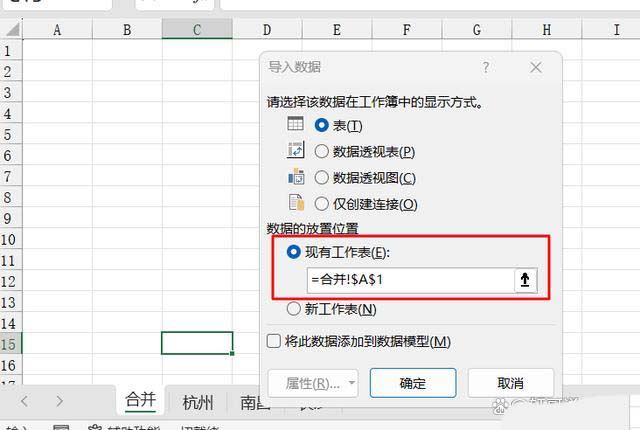The image size is (640, 430).
Task: Select column I header
Action: tap(611, 30)
